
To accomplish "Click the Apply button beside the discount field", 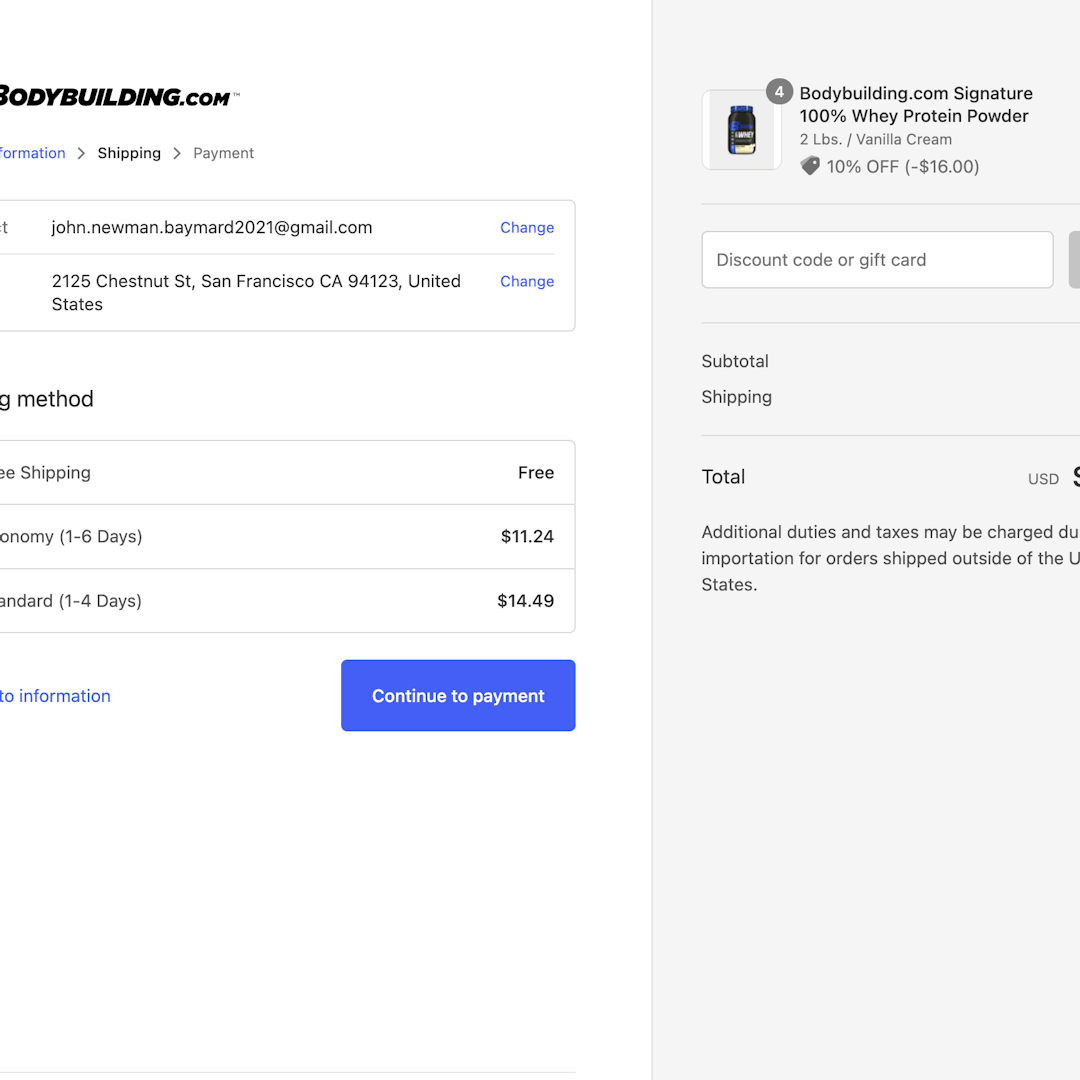I will pos(1075,259).
